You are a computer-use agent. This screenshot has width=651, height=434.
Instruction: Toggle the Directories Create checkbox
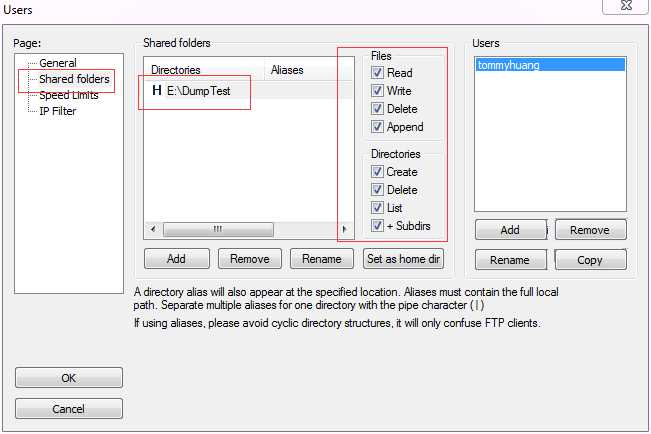[377, 172]
